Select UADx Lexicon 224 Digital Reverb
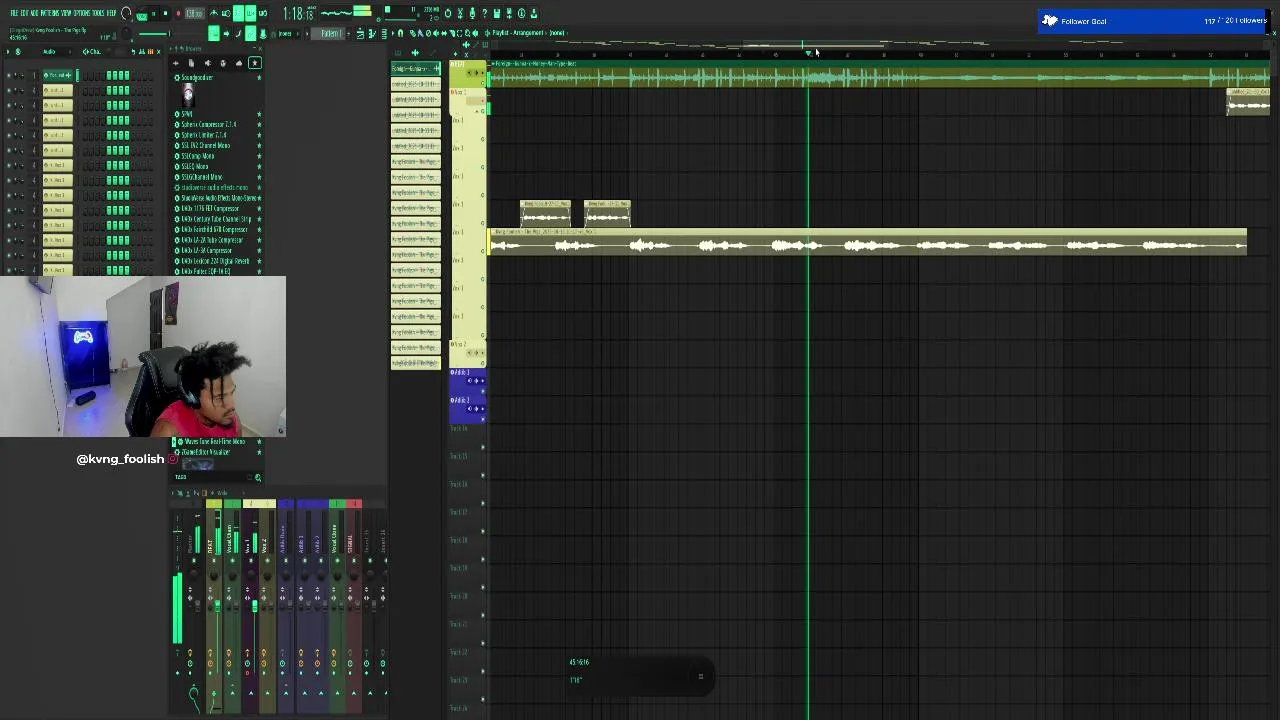 [x=215, y=261]
